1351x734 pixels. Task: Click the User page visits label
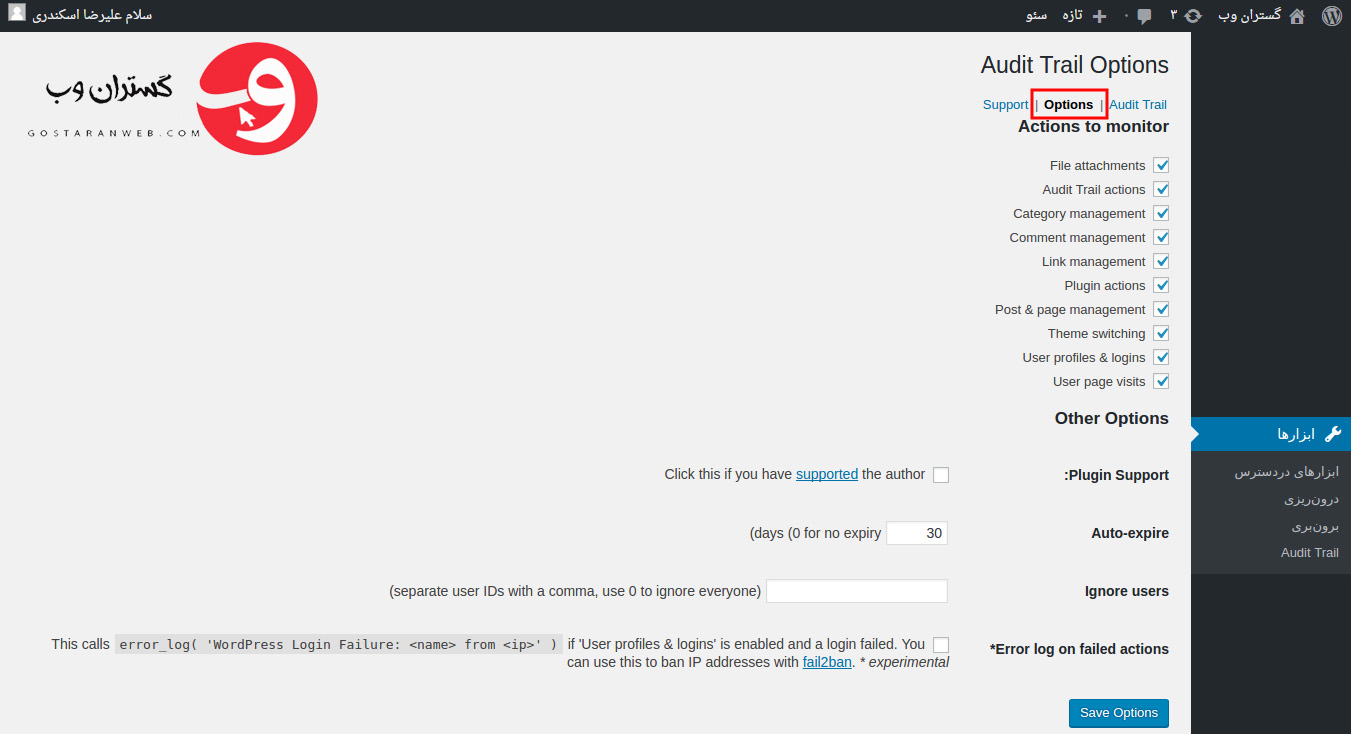click(x=1099, y=382)
